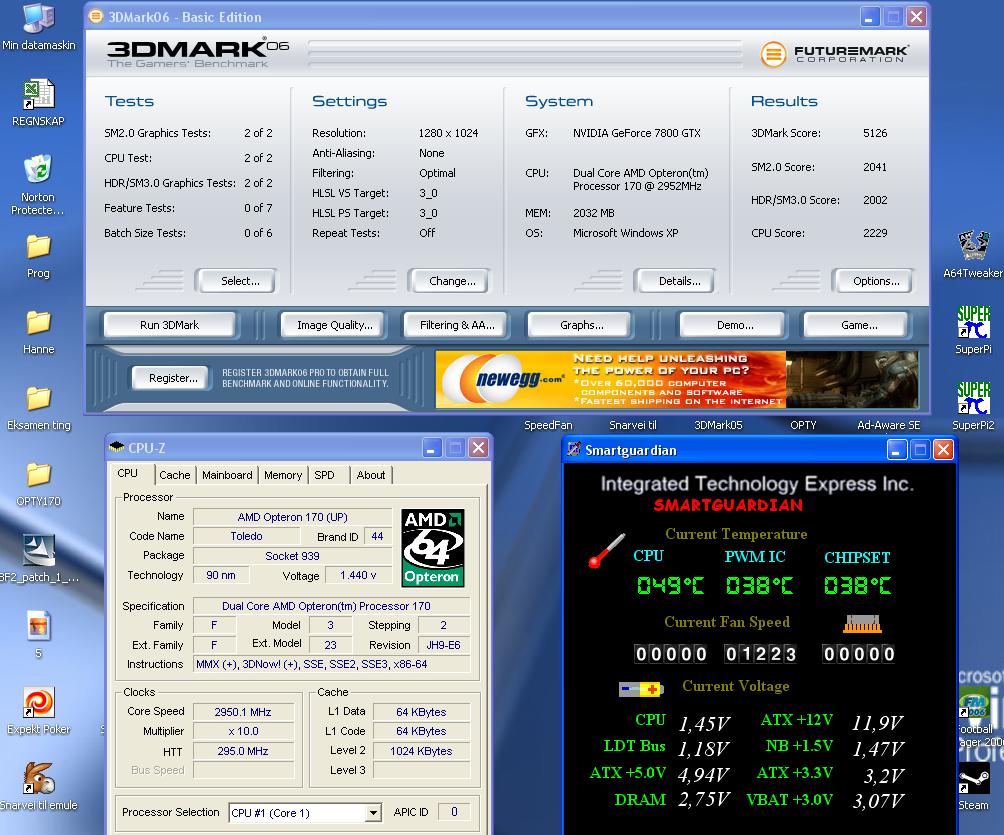
Task: Click the Filtering & AA... button
Action: (457, 325)
